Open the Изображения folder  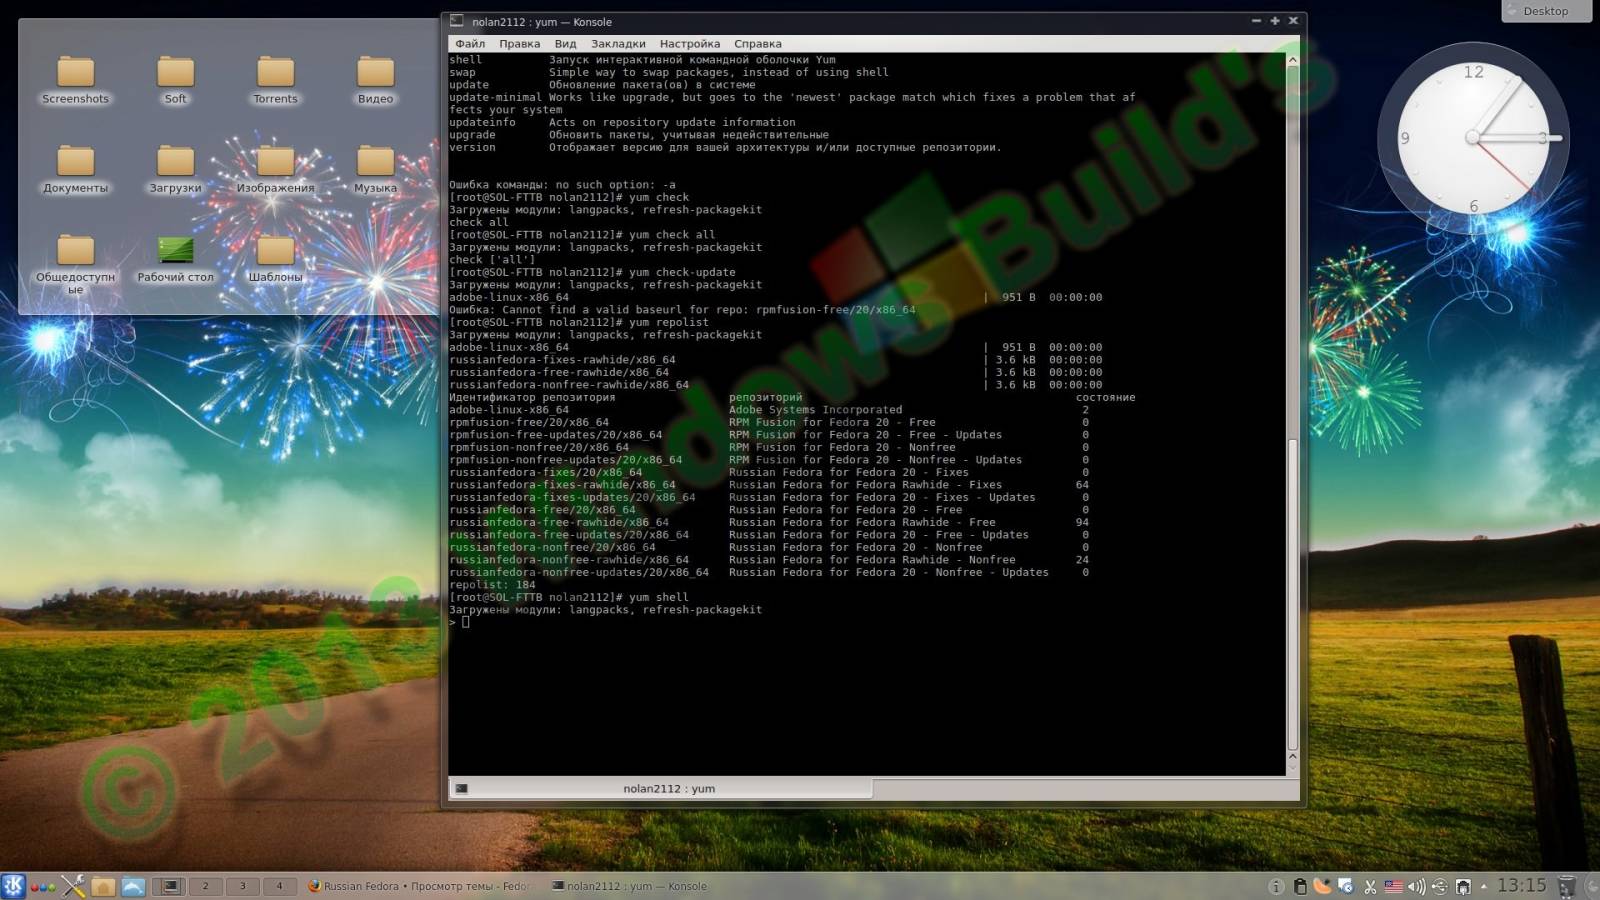coord(275,169)
